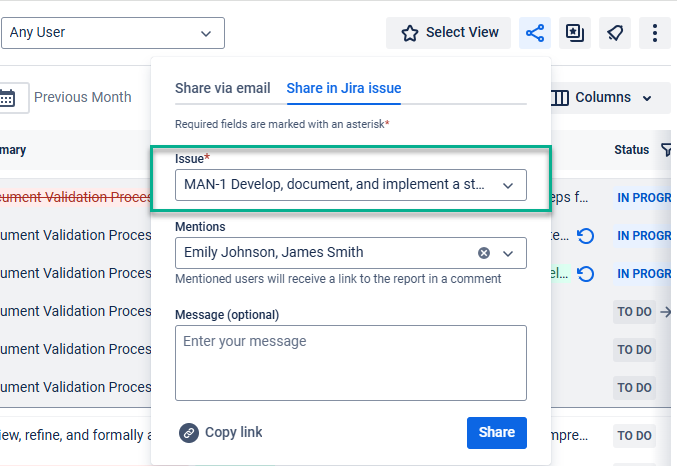Click the first IN PROGRESS status badge
The width and height of the screenshot is (677, 466).
[x=644, y=198]
